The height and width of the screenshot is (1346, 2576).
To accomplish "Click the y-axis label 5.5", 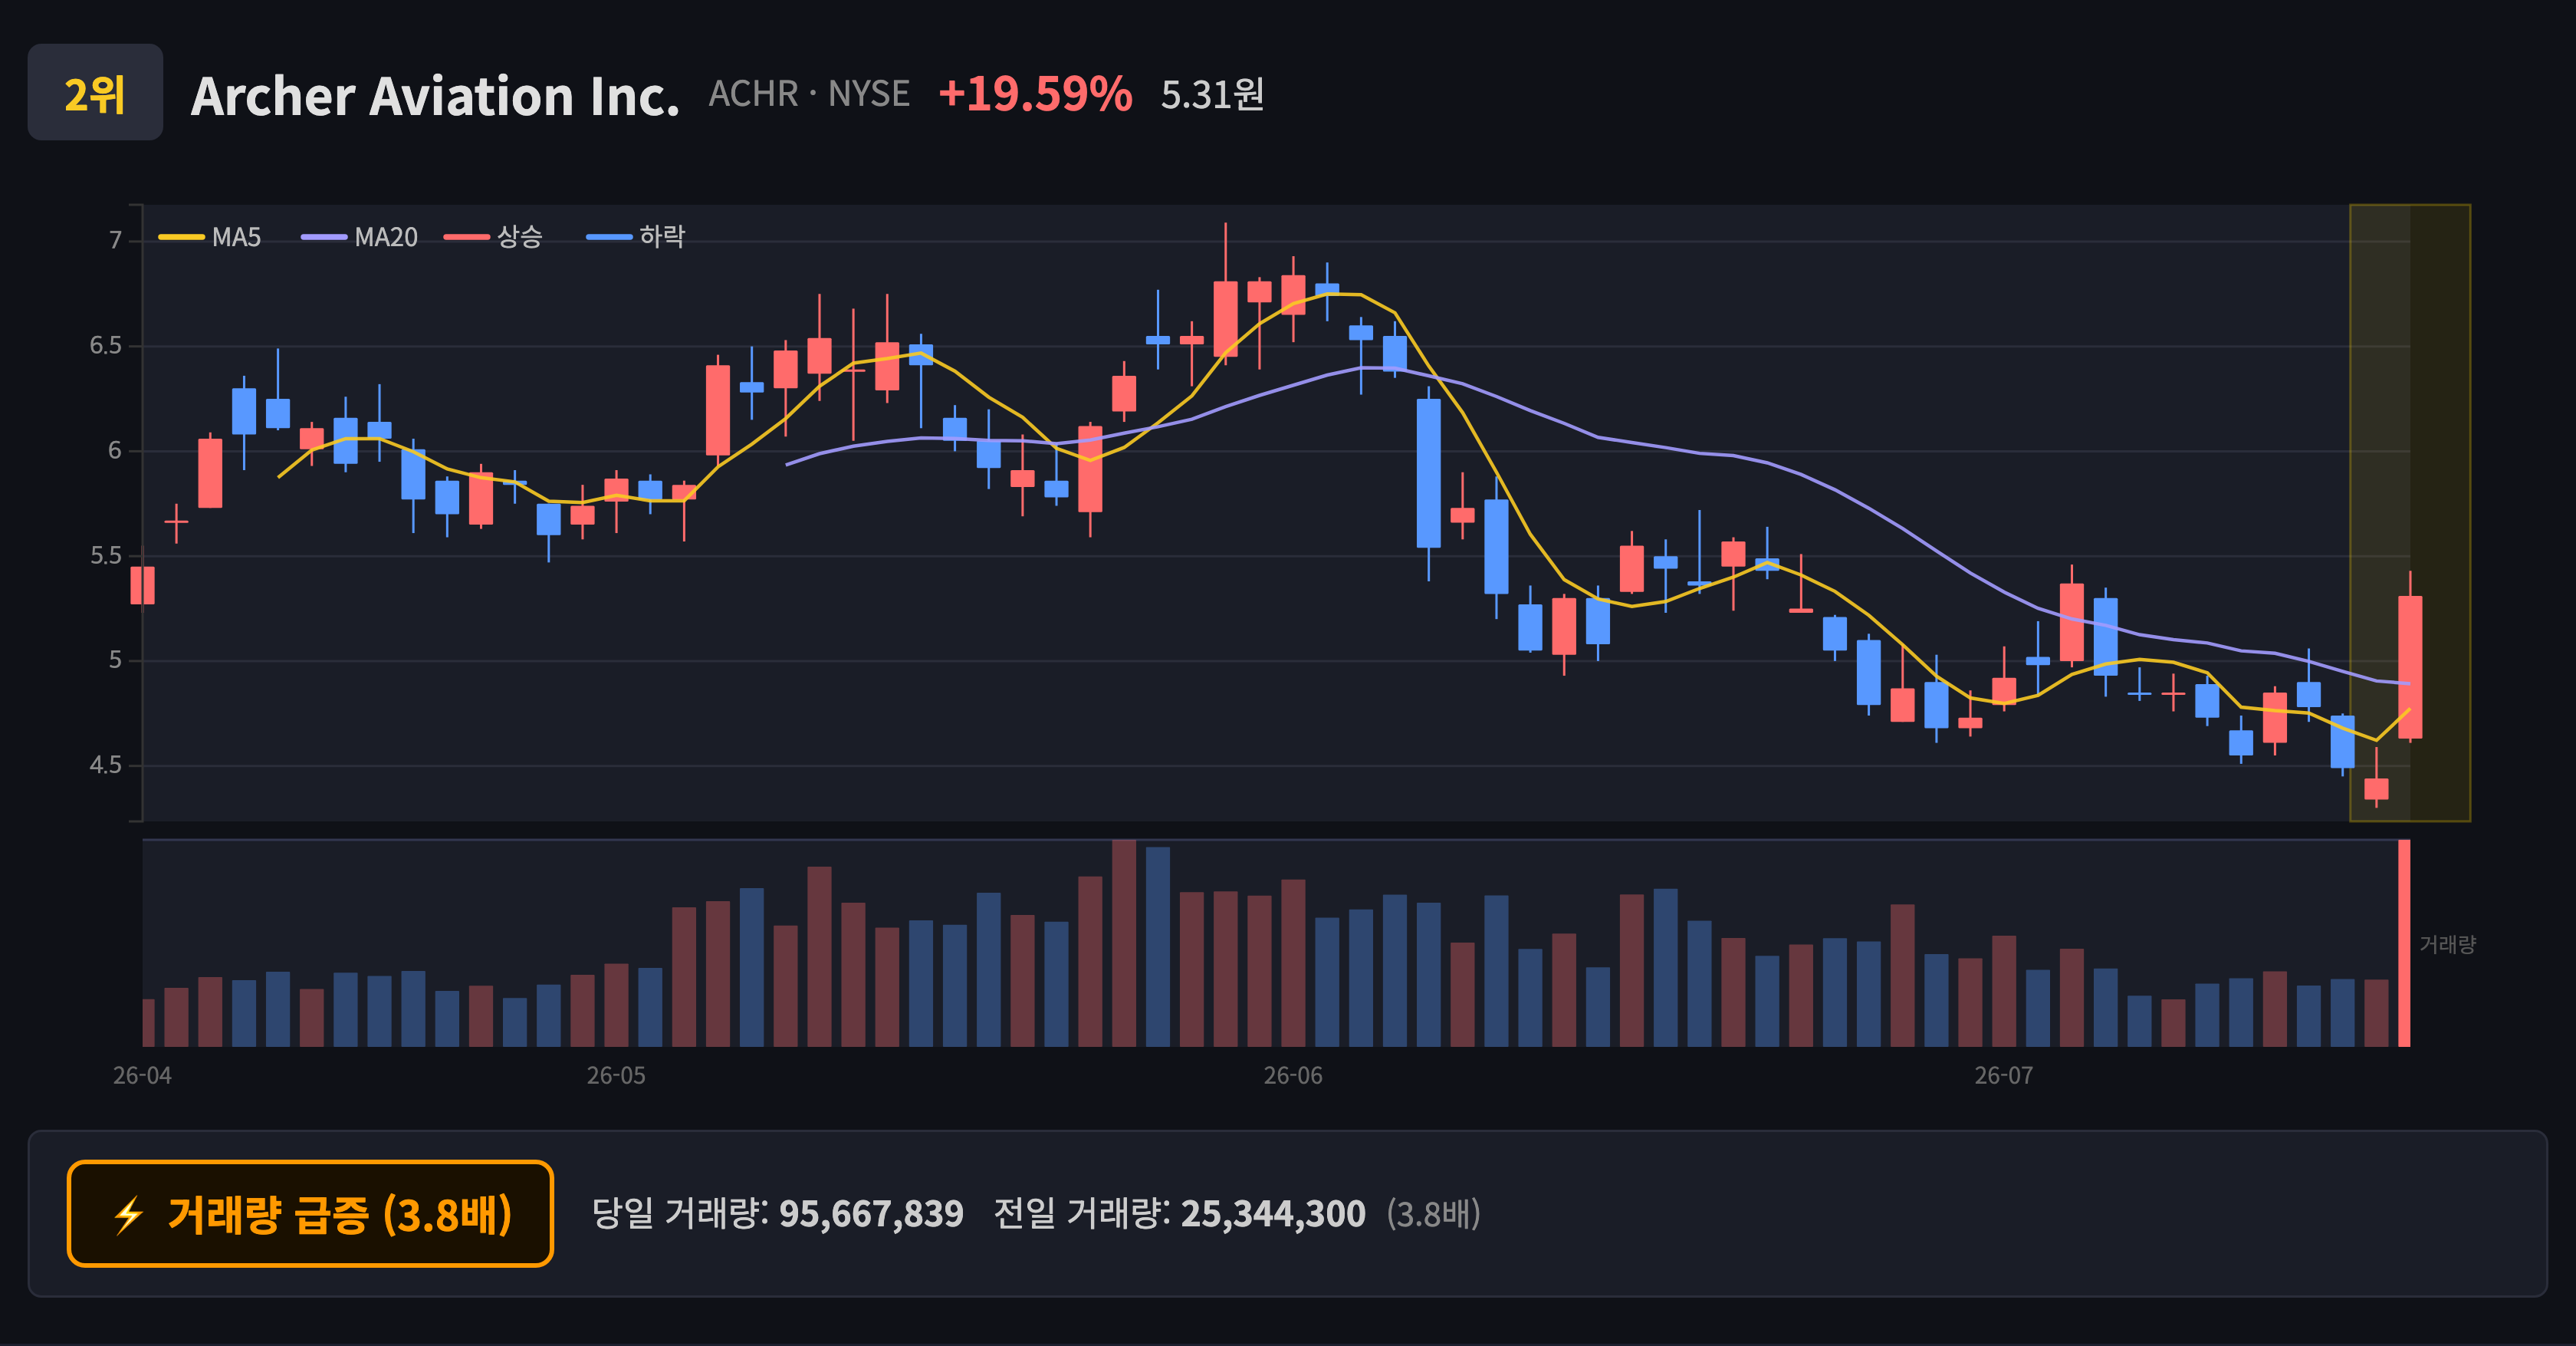I will [x=106, y=556].
